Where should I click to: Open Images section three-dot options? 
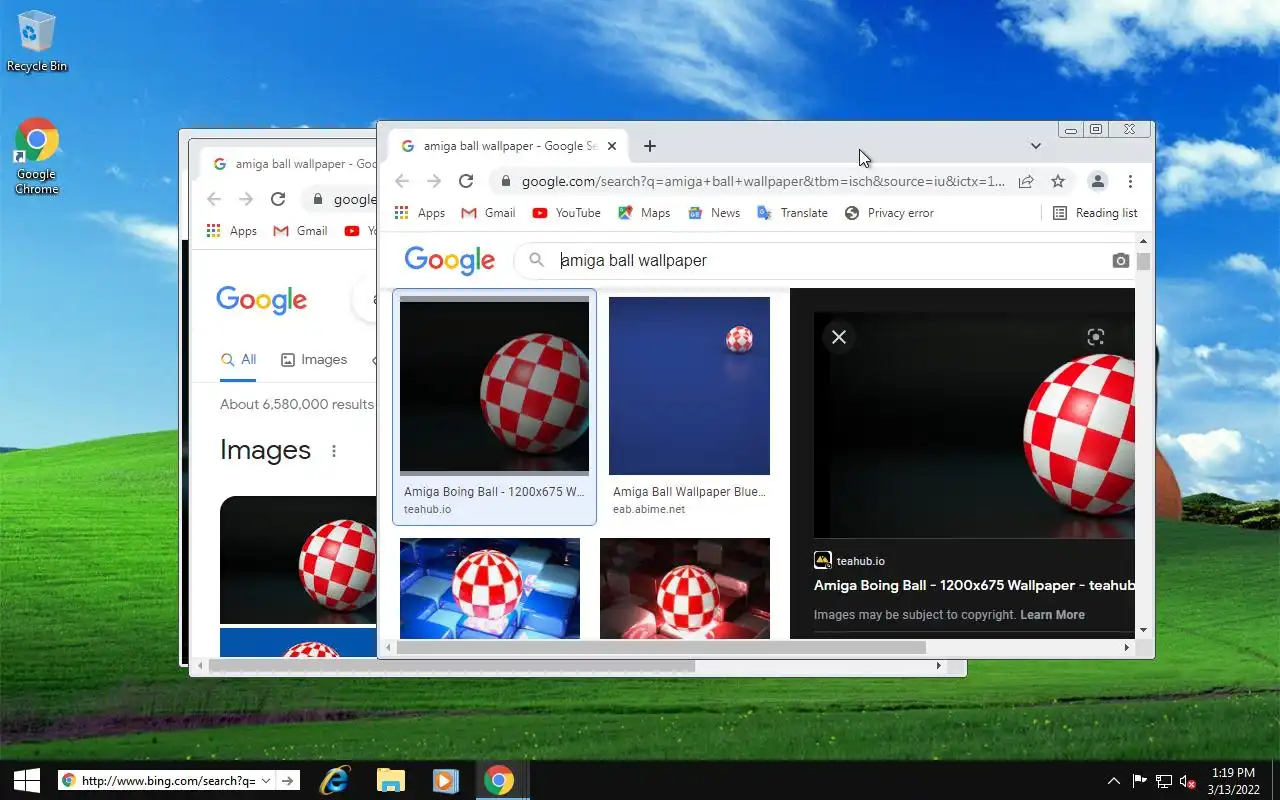[x=334, y=451]
